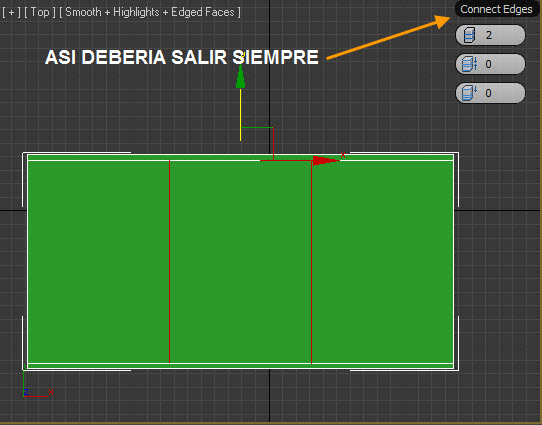Select the right red connected edge on the plane
This screenshot has height=425, width=542.
(x=311, y=262)
